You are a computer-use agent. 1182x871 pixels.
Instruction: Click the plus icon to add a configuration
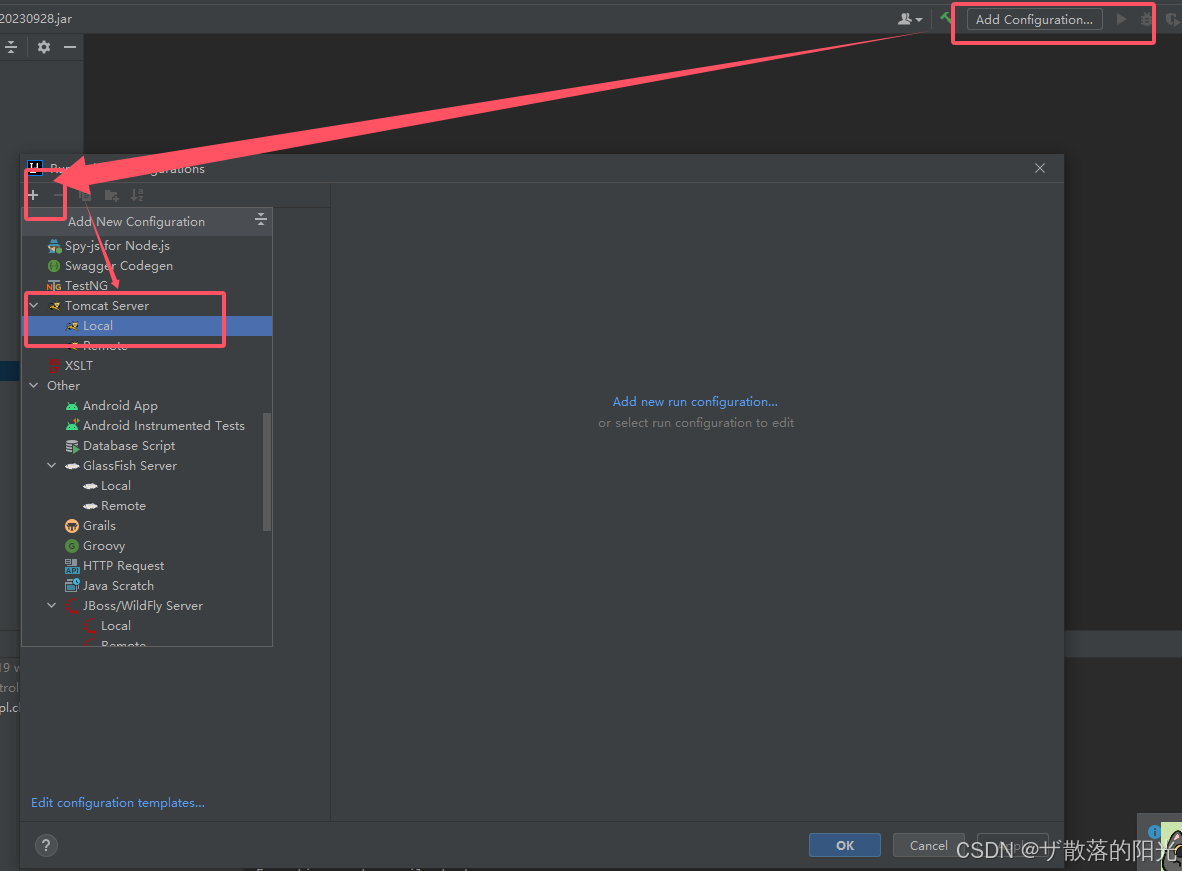coord(32,194)
